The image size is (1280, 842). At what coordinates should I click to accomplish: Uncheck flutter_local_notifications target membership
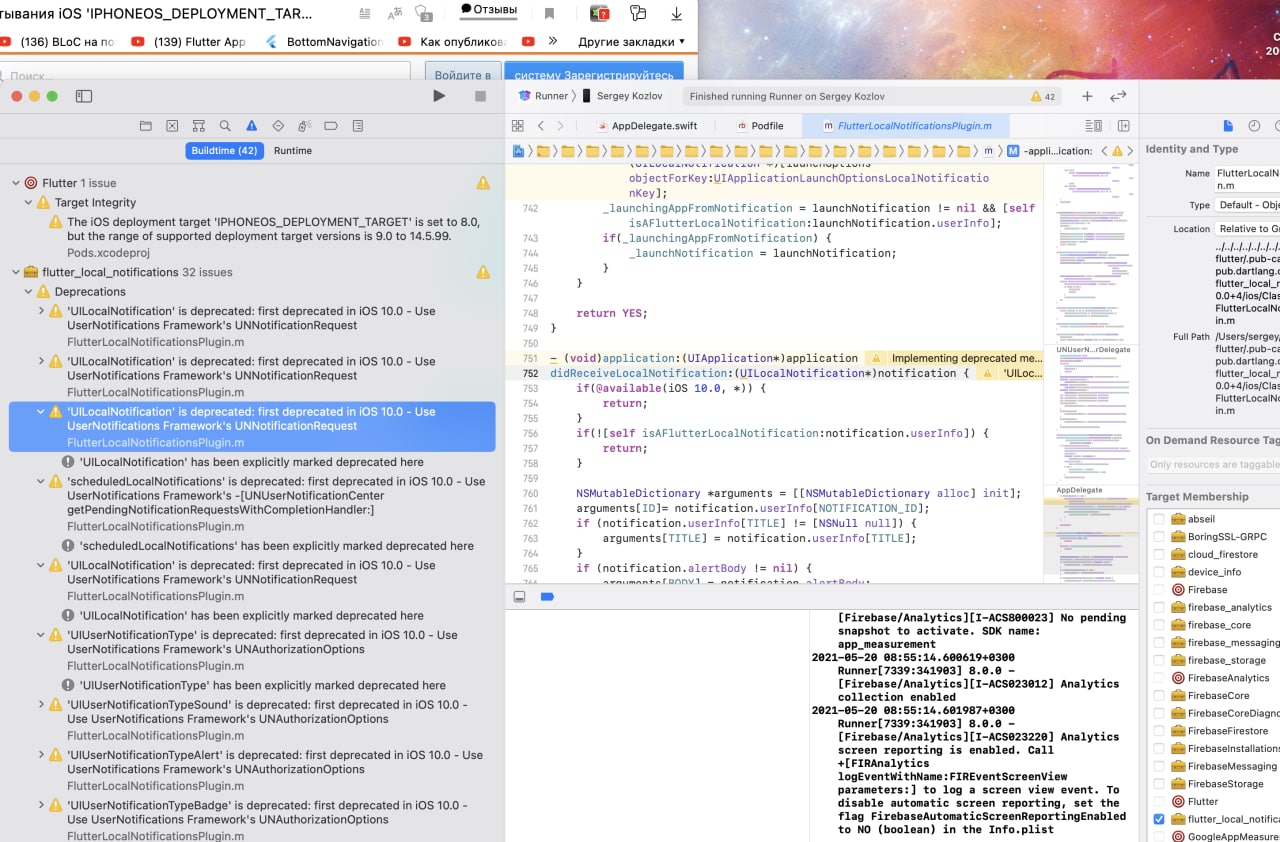tap(1159, 819)
